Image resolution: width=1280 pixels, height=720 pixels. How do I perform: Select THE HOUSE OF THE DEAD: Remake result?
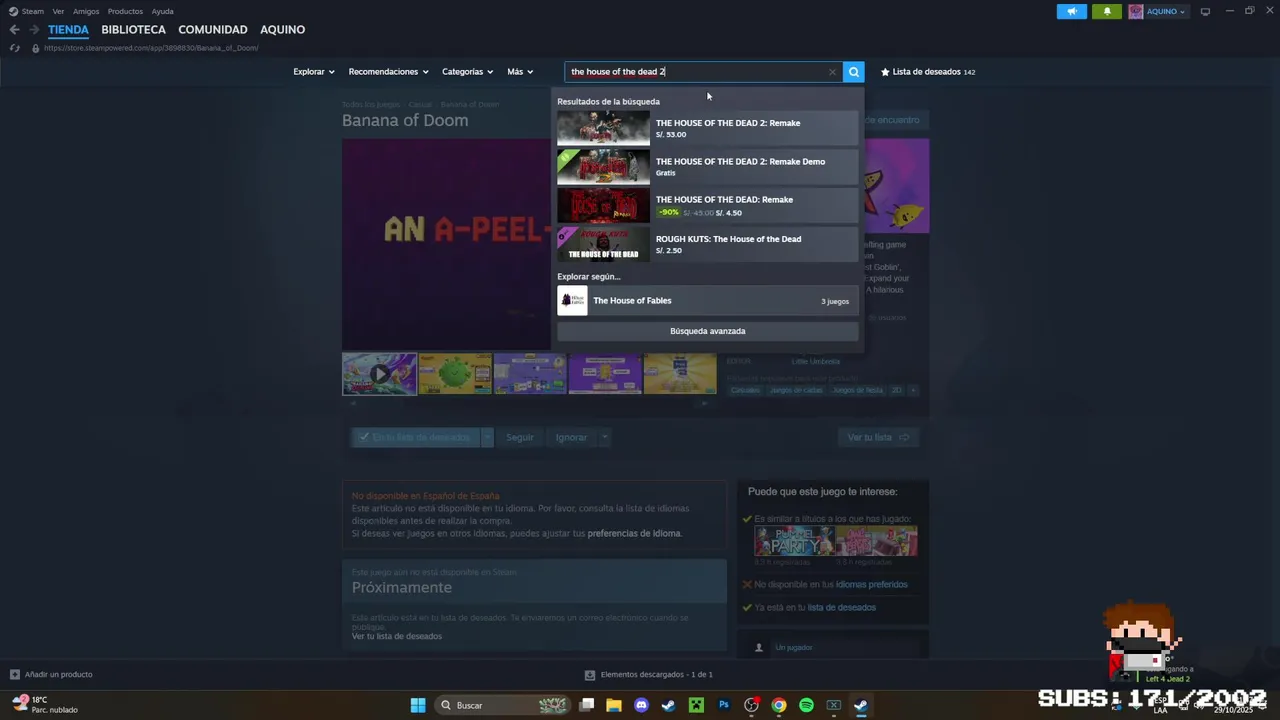[707, 205]
